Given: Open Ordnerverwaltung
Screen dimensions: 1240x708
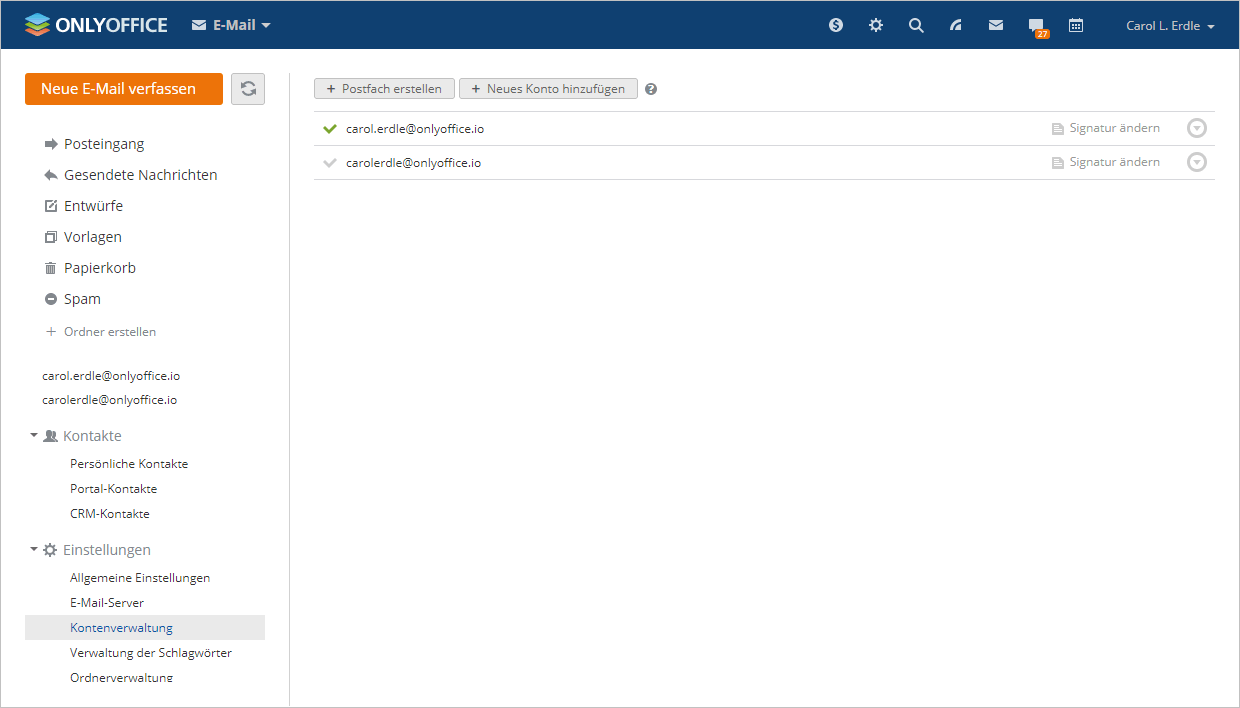Looking at the screenshot, I should [x=122, y=678].
